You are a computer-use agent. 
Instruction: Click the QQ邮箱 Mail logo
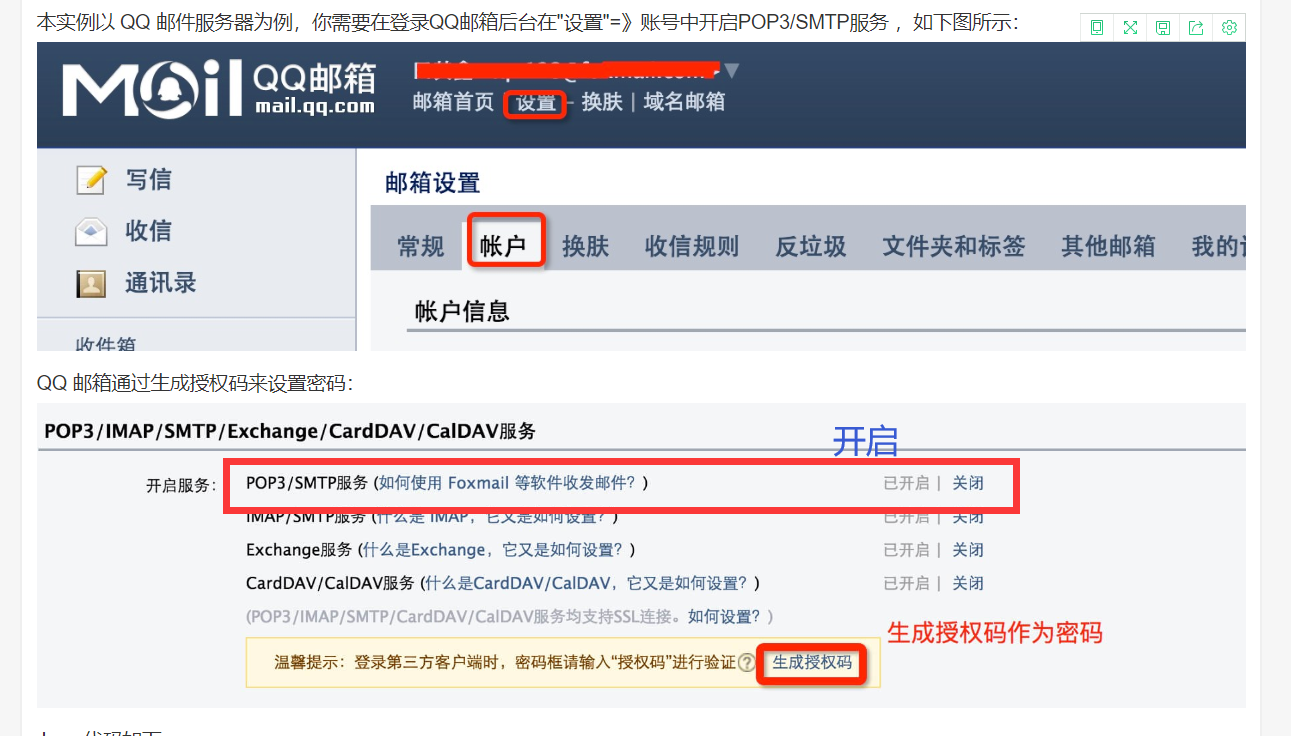tap(219, 88)
